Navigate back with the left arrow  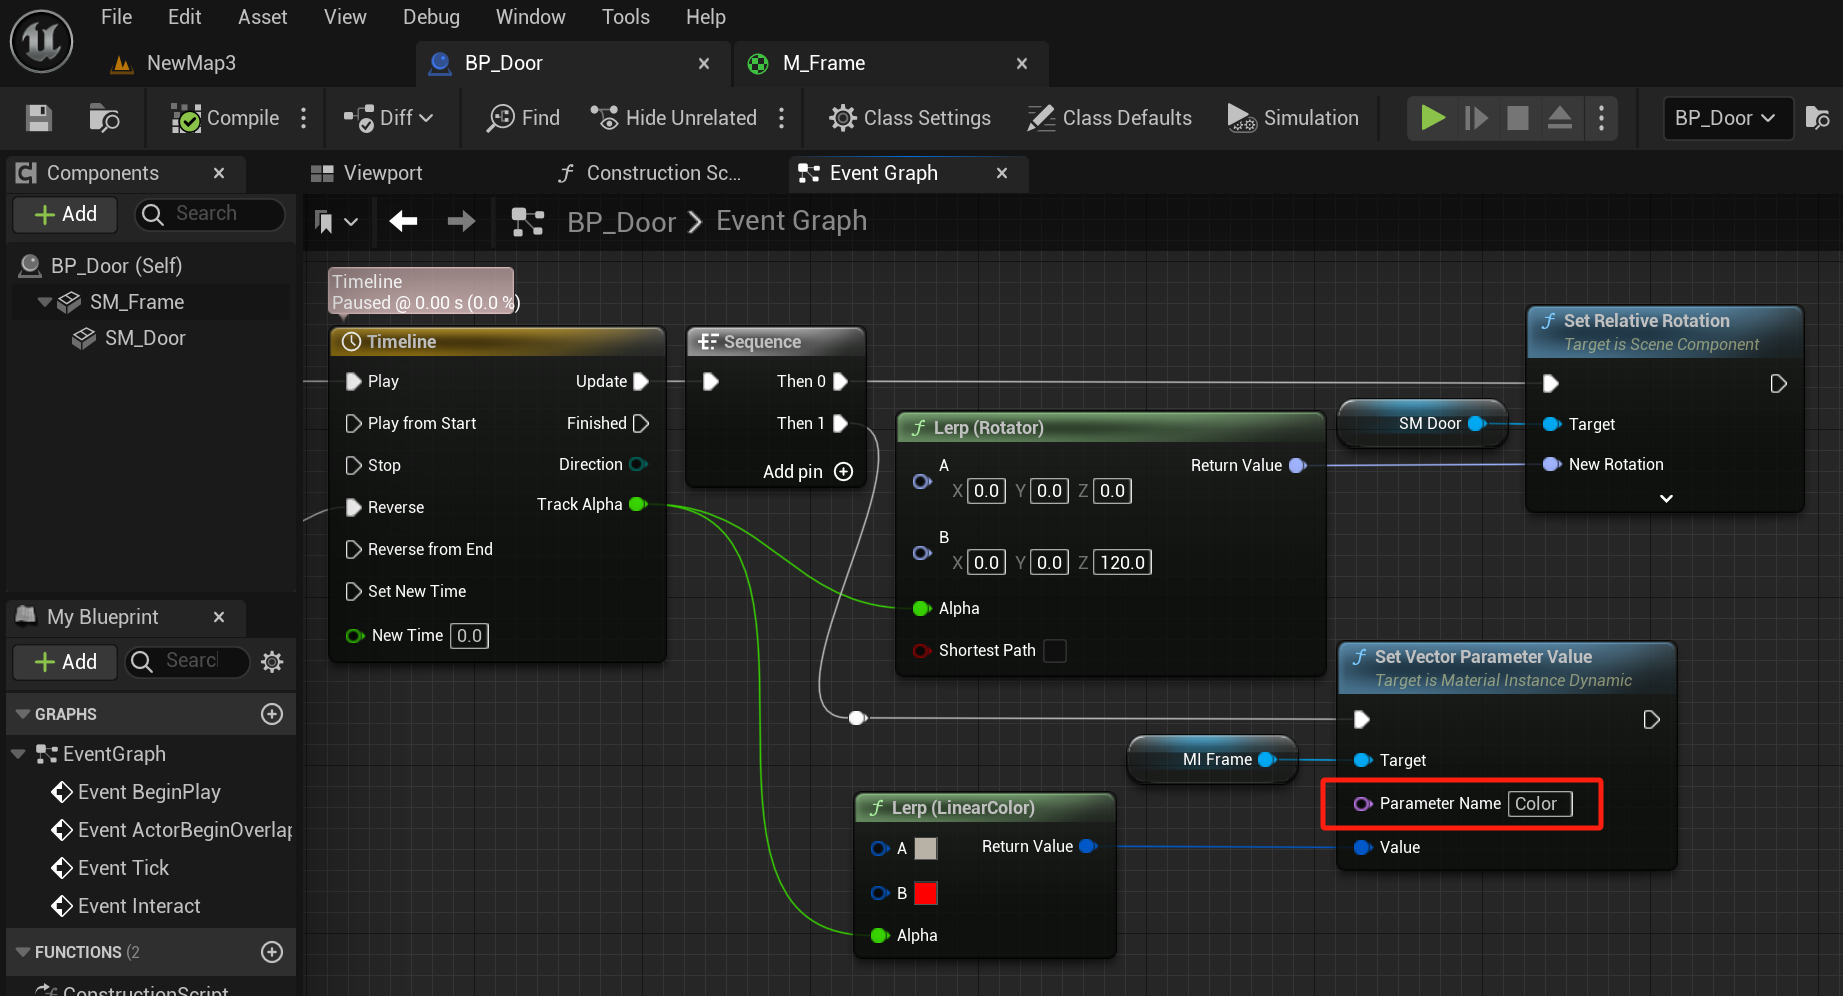(x=404, y=221)
